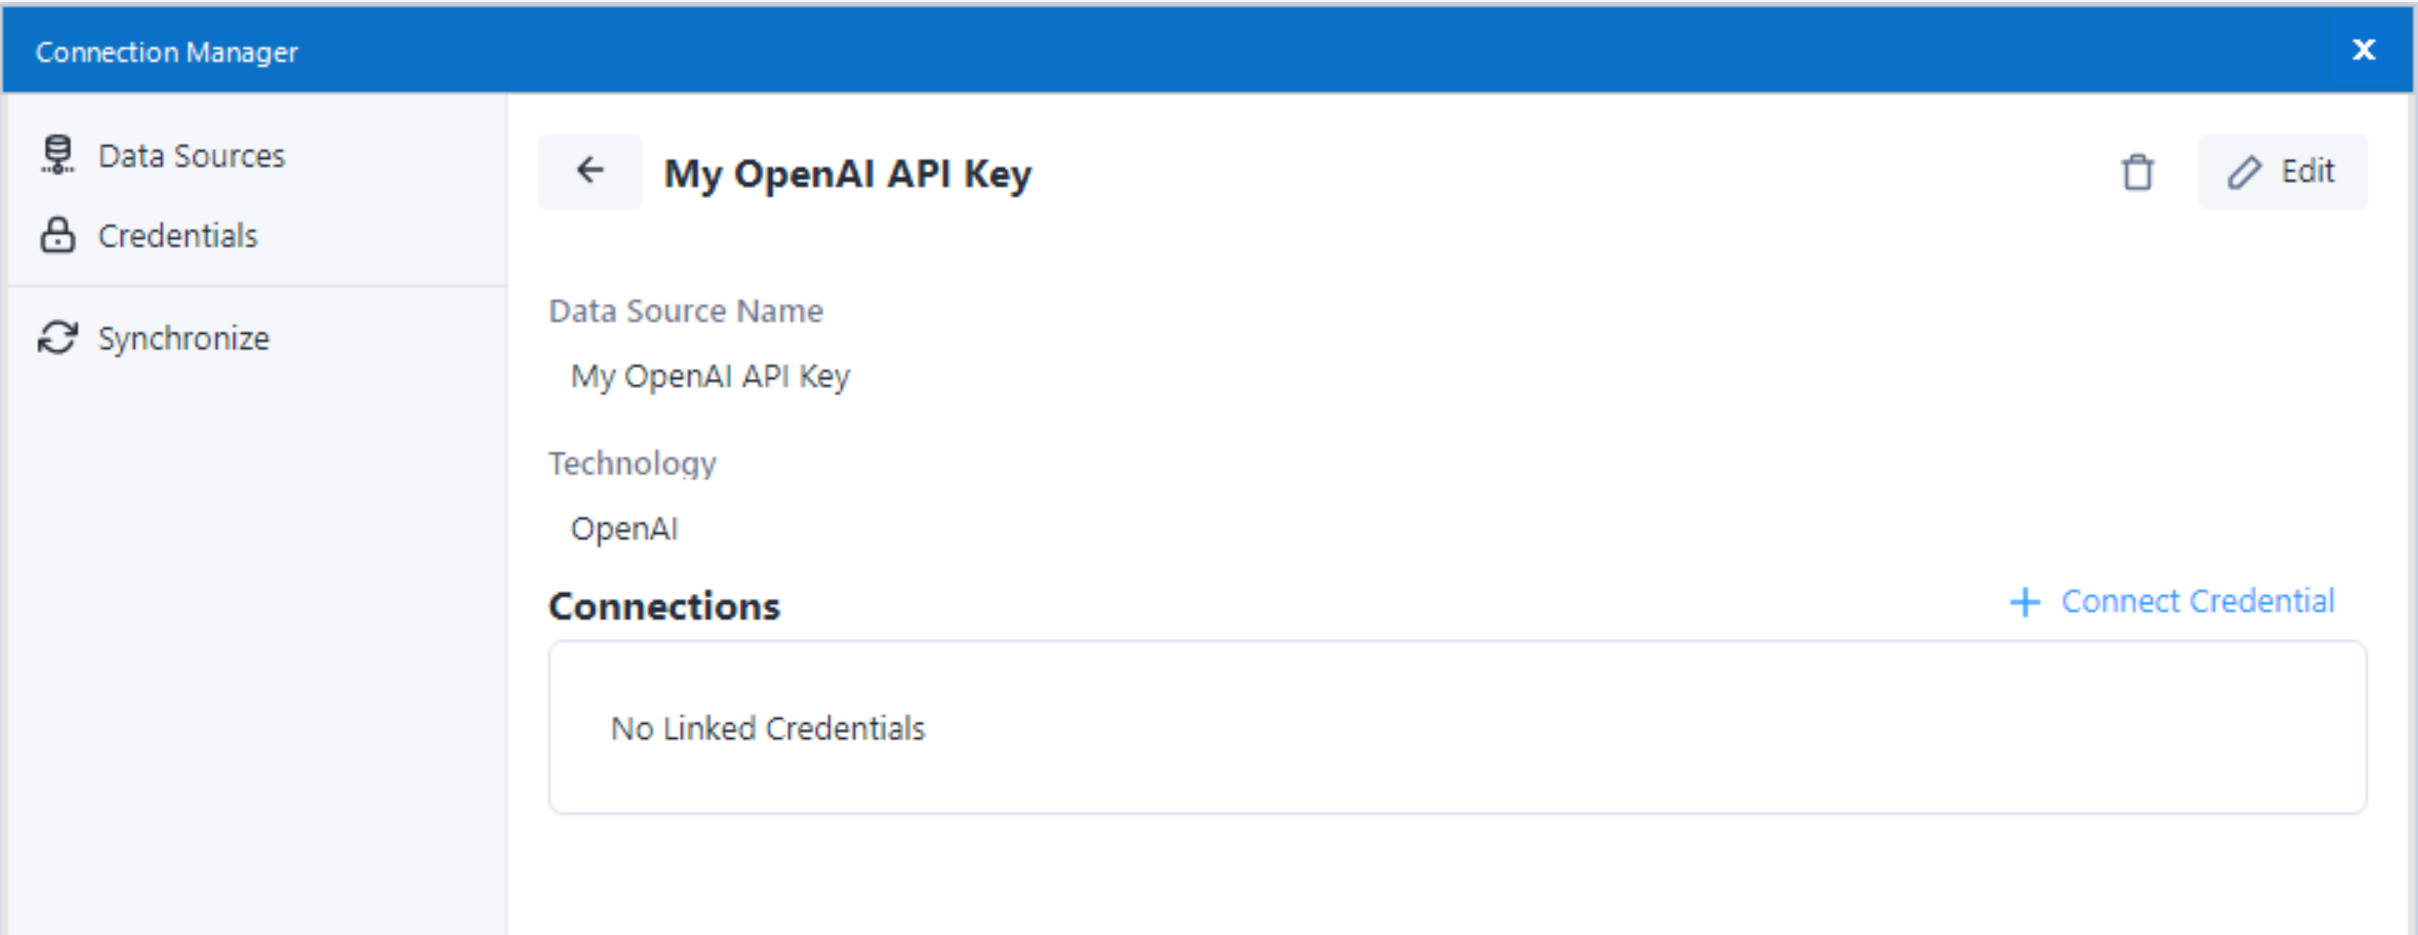This screenshot has height=935, width=2418.
Task: Switch to the Credentials section
Action: (176, 236)
